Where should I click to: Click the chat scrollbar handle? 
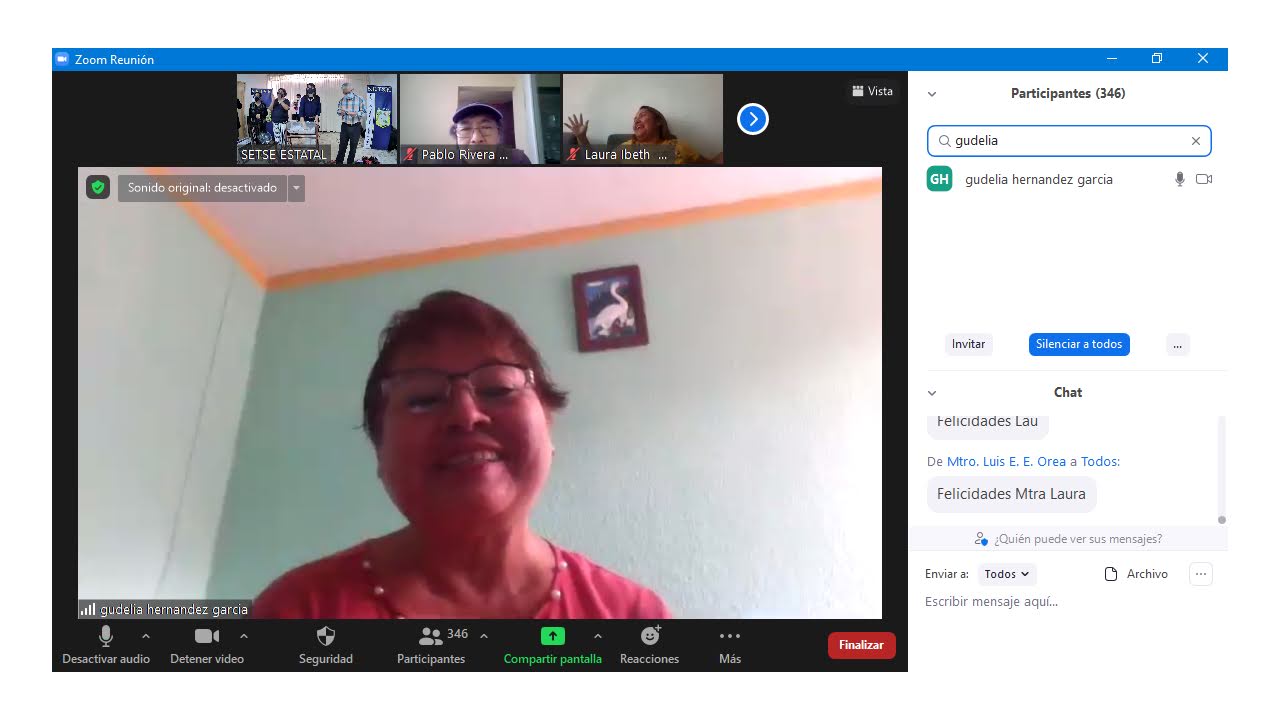pos(1221,520)
